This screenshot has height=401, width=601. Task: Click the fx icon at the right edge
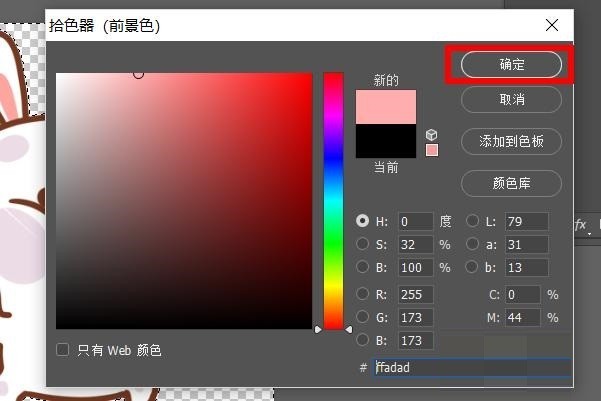(580, 225)
